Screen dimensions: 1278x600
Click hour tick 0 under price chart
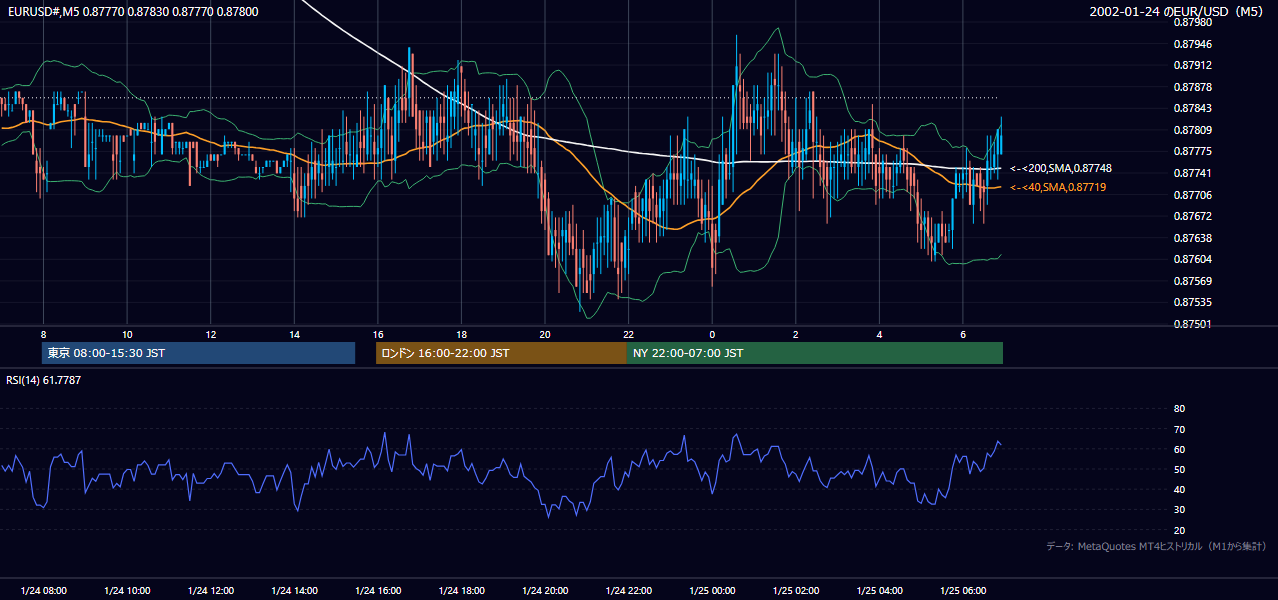pyautogui.click(x=712, y=334)
